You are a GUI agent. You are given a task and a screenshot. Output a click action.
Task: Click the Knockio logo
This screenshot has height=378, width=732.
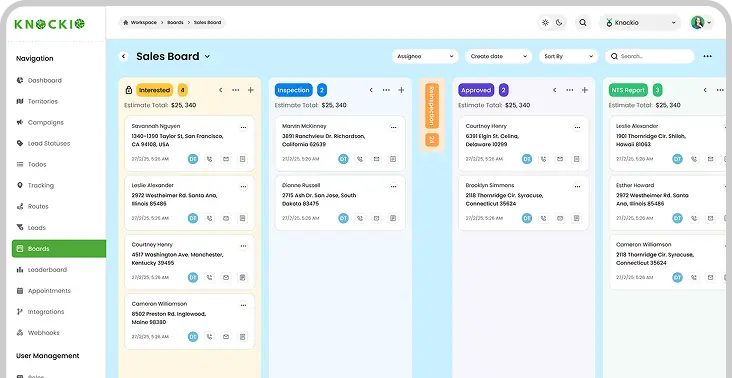(x=49, y=24)
